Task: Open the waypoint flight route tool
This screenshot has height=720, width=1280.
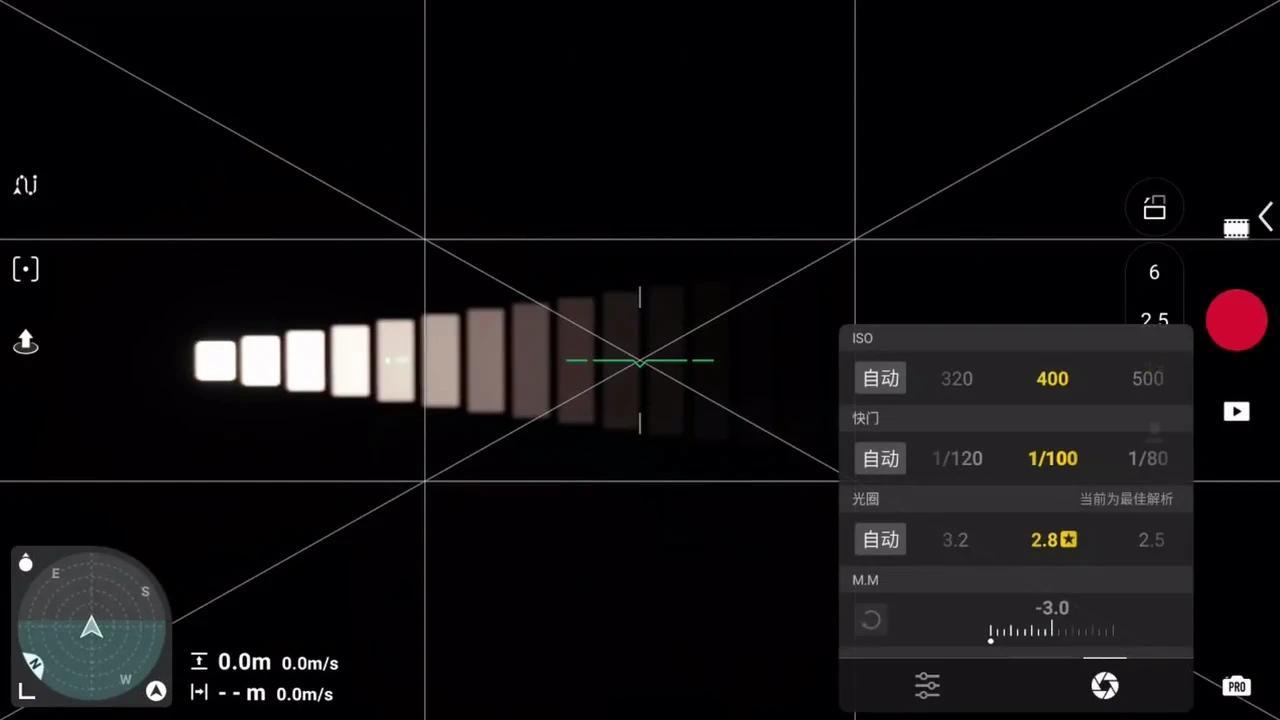Action: tap(25, 185)
